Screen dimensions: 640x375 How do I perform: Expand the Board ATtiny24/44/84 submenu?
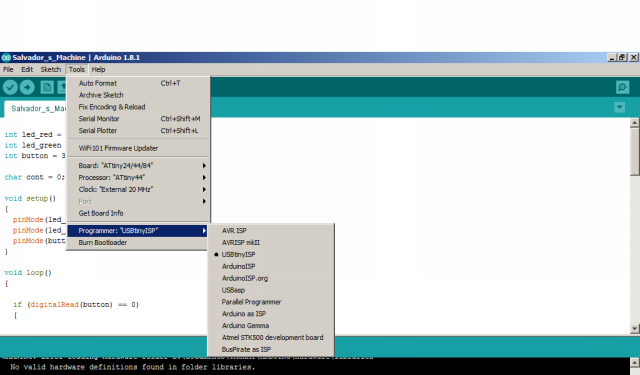(138, 166)
